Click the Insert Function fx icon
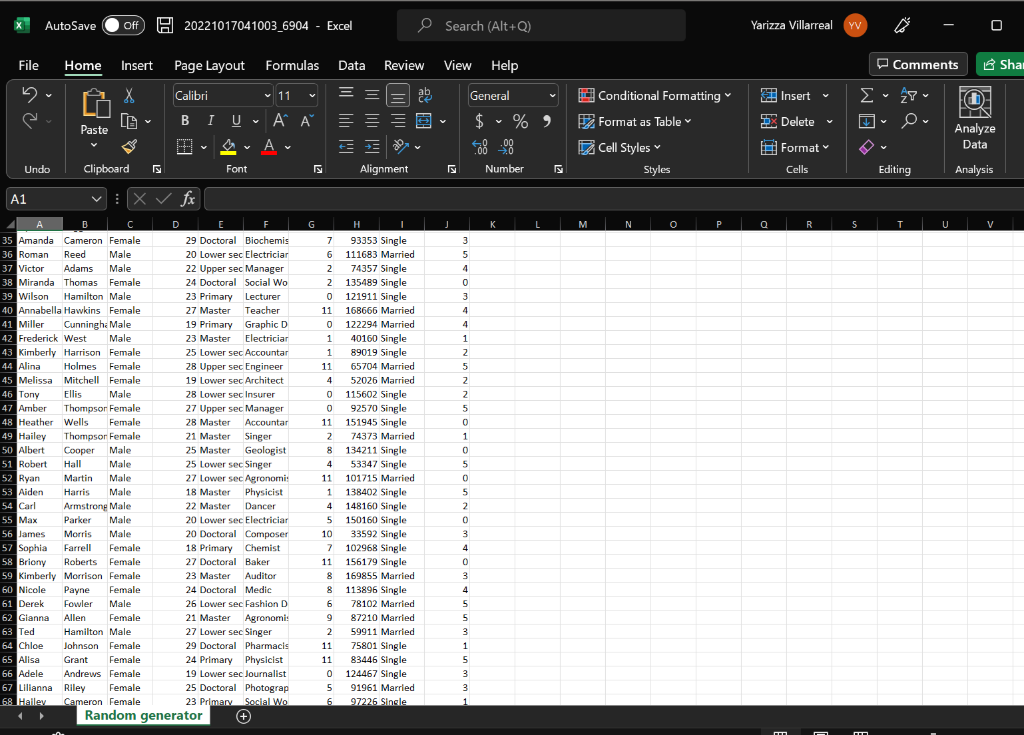Screen dimensions: 1024x735 (188, 199)
